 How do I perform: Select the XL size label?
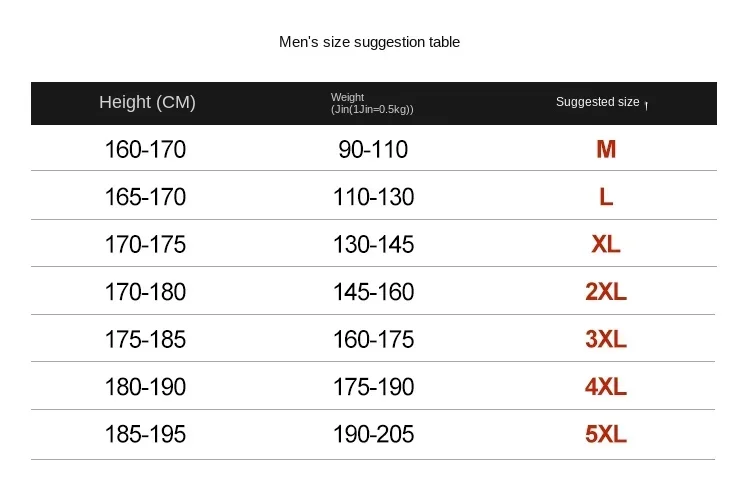pos(606,244)
